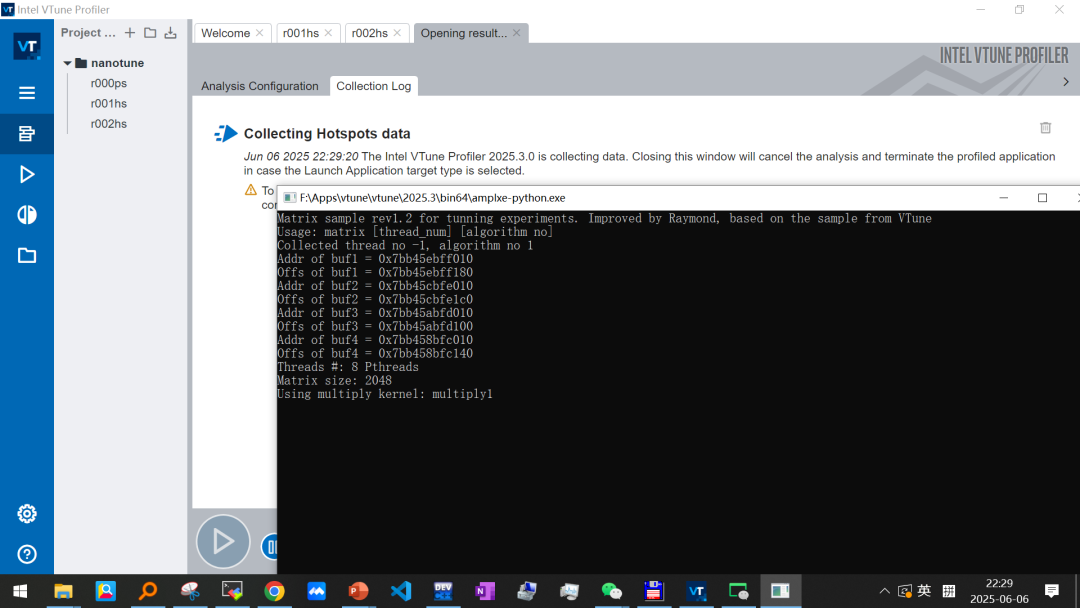The height and width of the screenshot is (608, 1080).
Task: Switch to the r002hs tab
Action: 370,33
